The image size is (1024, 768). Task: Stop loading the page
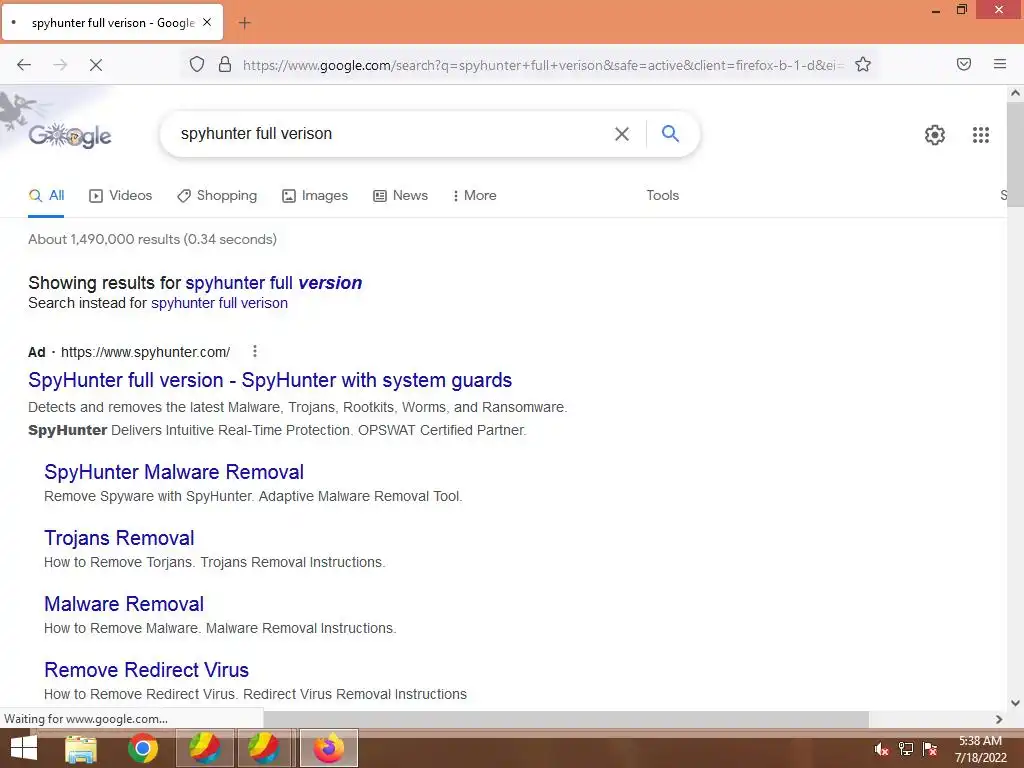95,65
